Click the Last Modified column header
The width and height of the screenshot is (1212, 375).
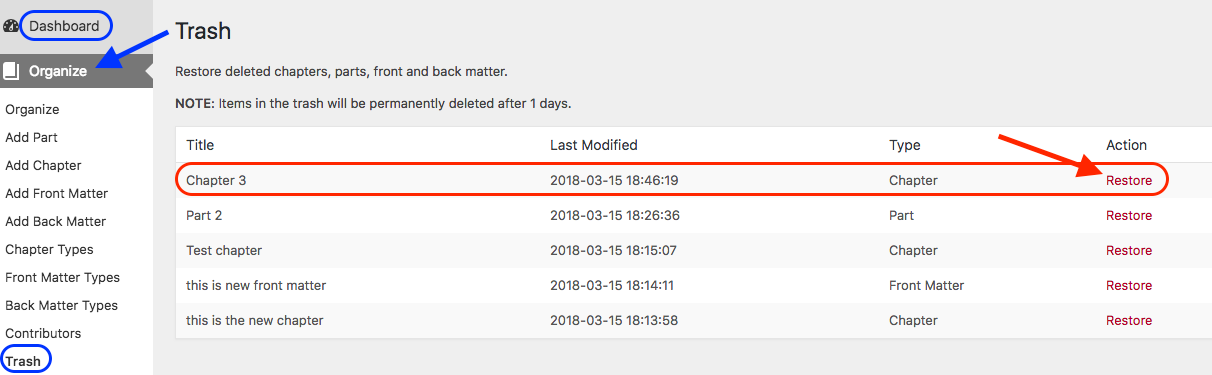click(x=594, y=146)
